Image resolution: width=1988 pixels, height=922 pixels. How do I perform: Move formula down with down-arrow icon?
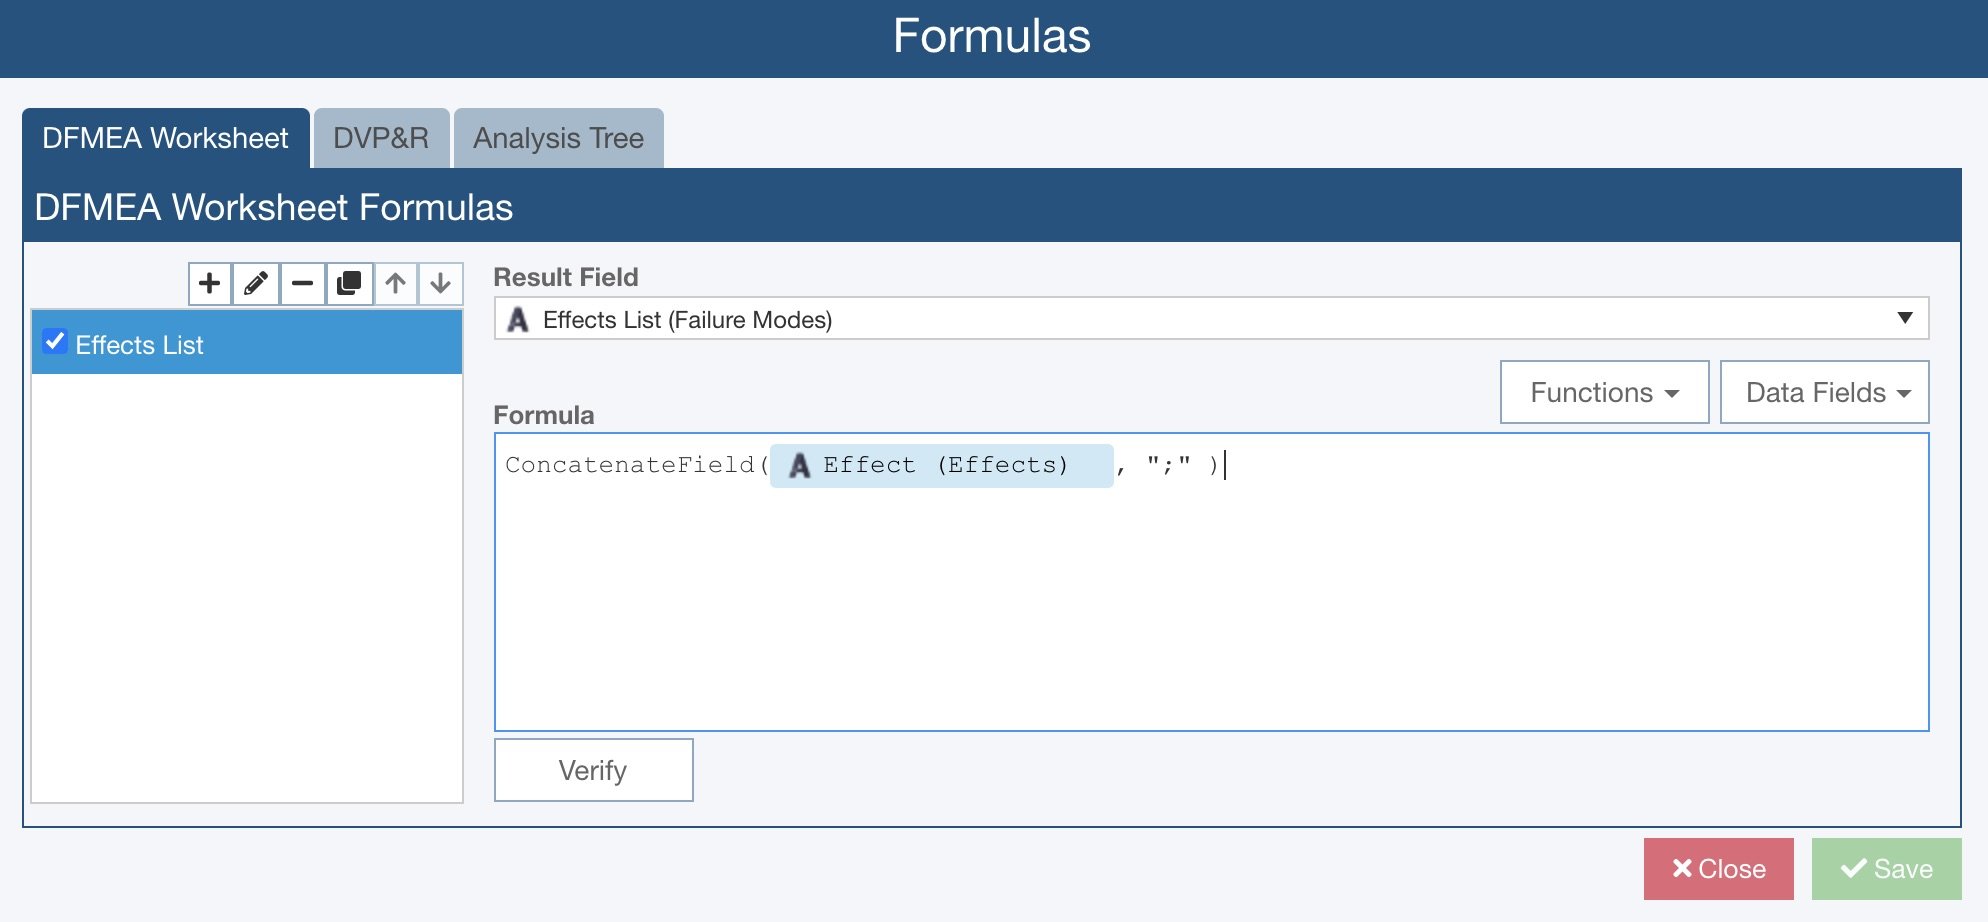click(440, 283)
